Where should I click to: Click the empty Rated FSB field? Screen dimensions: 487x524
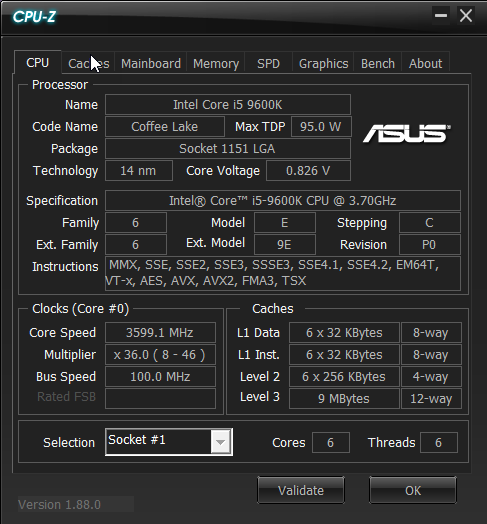coord(160,398)
